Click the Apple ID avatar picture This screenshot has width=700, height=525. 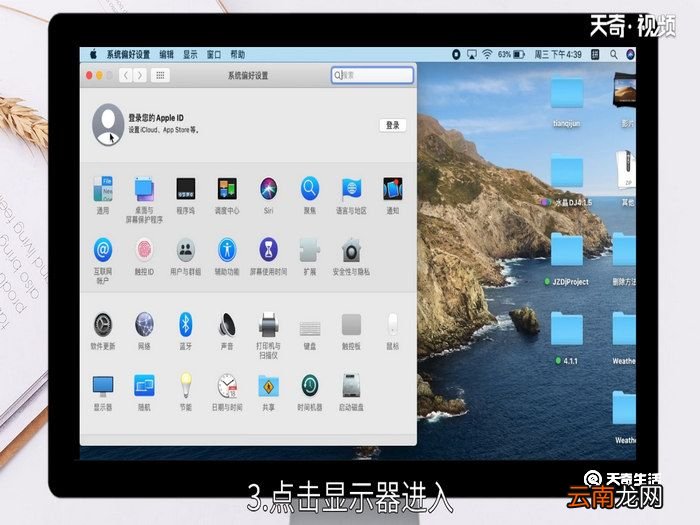108,124
